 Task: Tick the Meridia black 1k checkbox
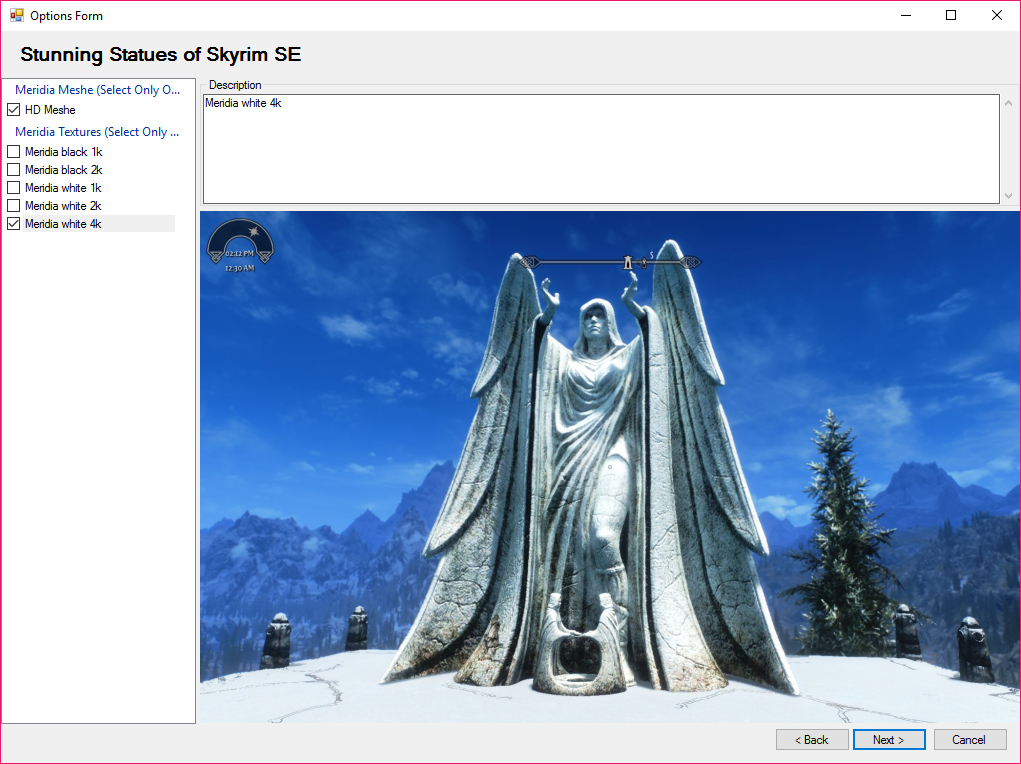14,152
